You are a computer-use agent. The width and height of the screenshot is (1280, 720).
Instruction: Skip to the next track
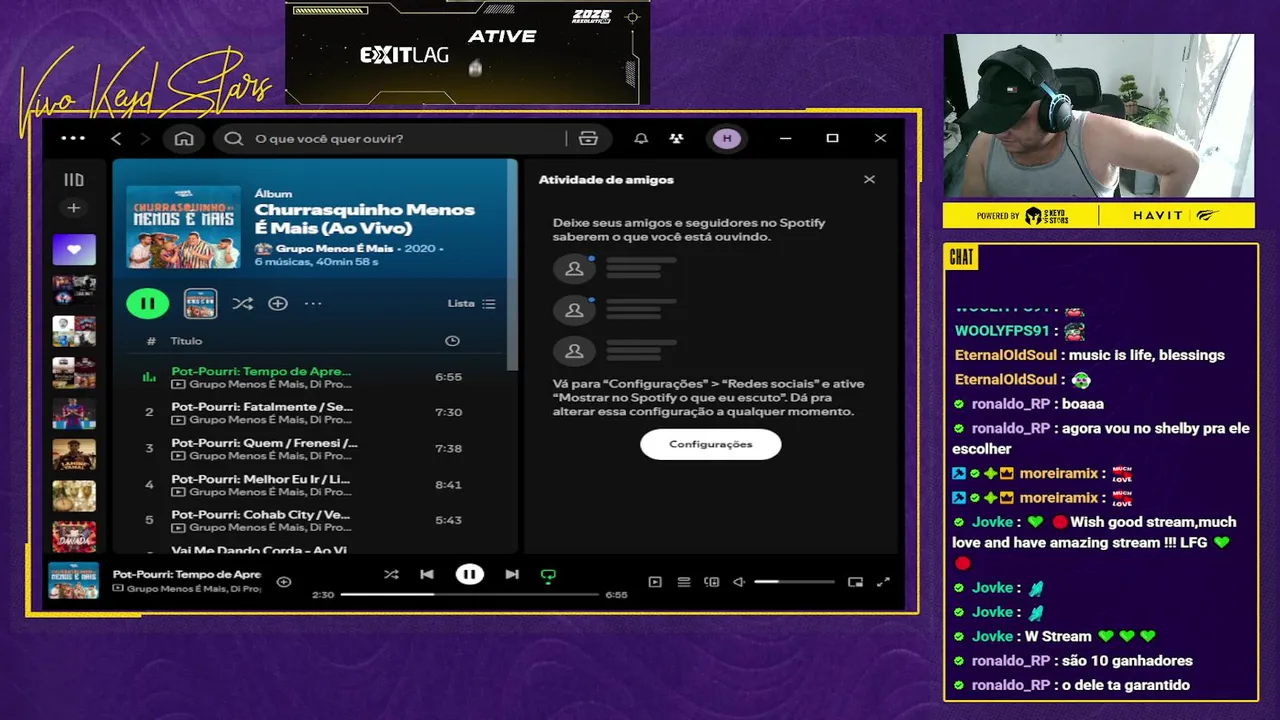click(512, 574)
